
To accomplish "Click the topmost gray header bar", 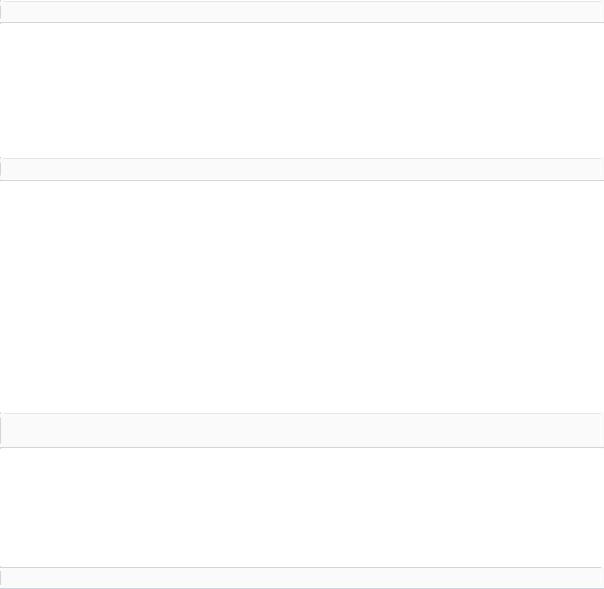I will pyautogui.click(x=302, y=12).
